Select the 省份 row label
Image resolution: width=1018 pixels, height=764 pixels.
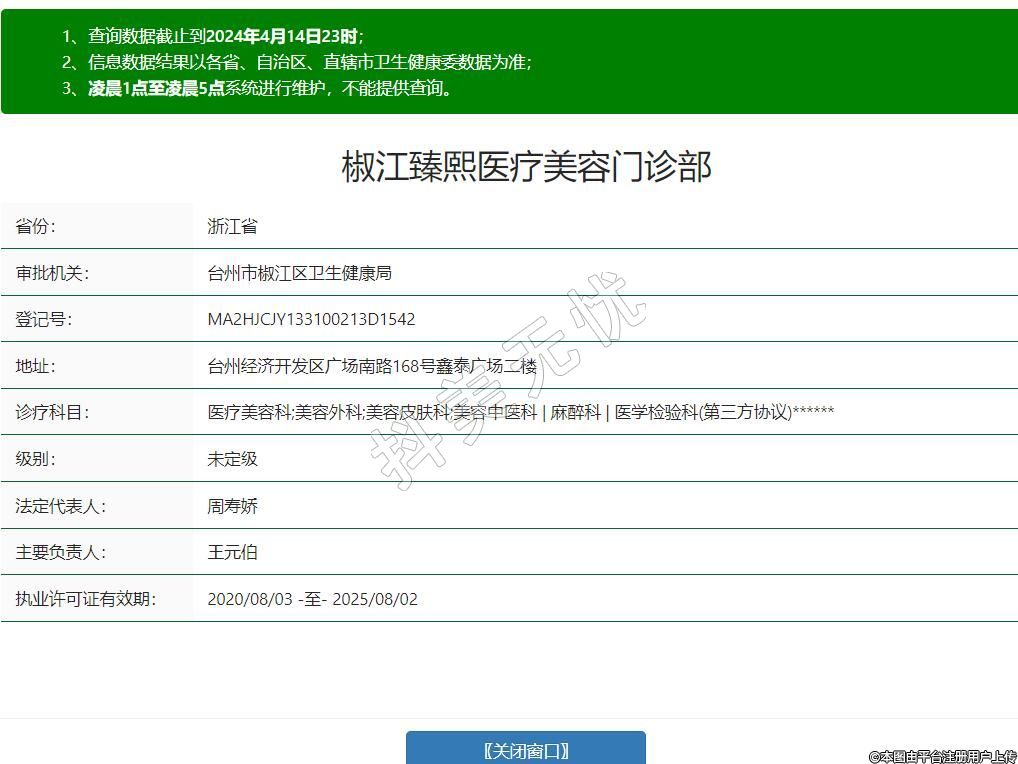tap(36, 226)
